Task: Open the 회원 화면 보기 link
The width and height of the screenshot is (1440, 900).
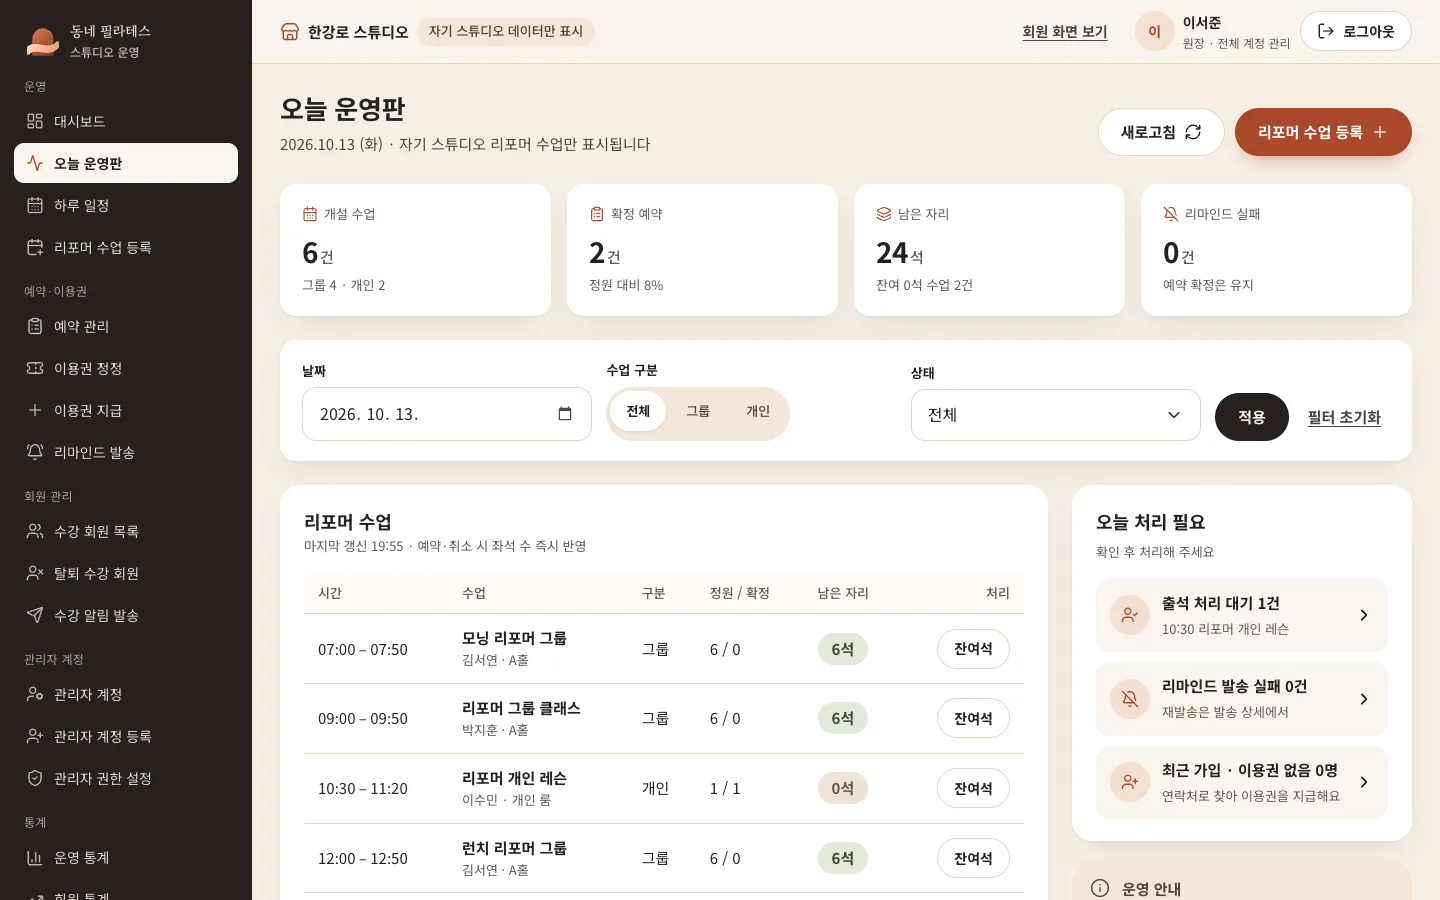Action: (1065, 32)
